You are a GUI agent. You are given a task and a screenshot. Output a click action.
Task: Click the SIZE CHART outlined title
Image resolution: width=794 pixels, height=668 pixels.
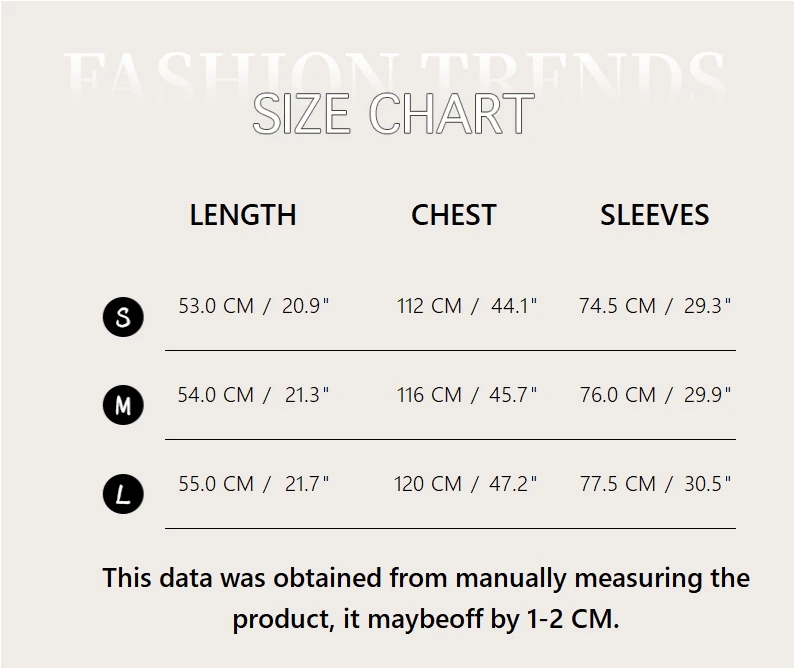(393, 113)
